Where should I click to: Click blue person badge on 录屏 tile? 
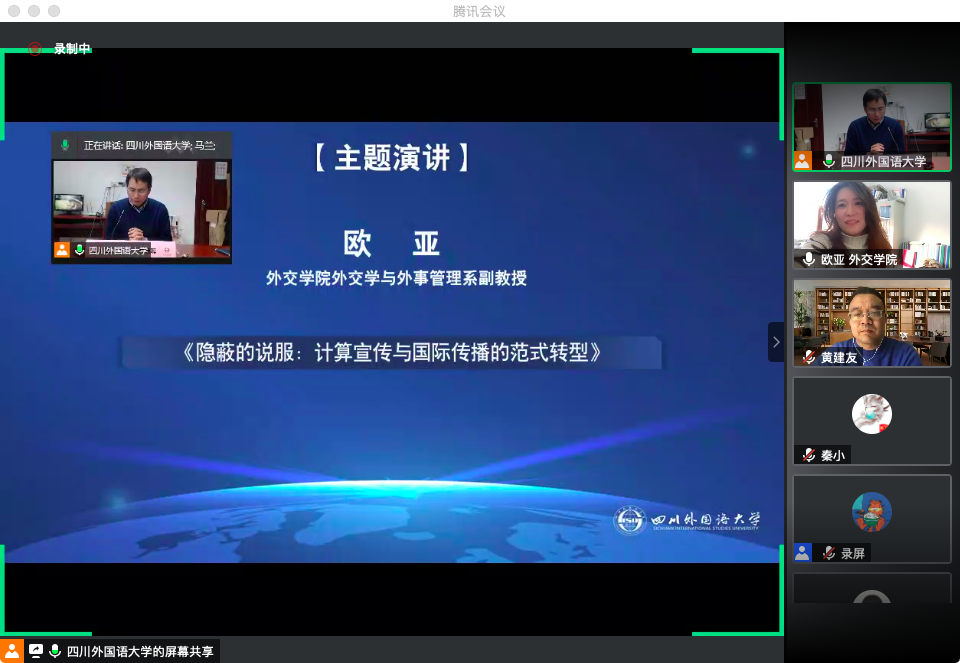click(802, 552)
